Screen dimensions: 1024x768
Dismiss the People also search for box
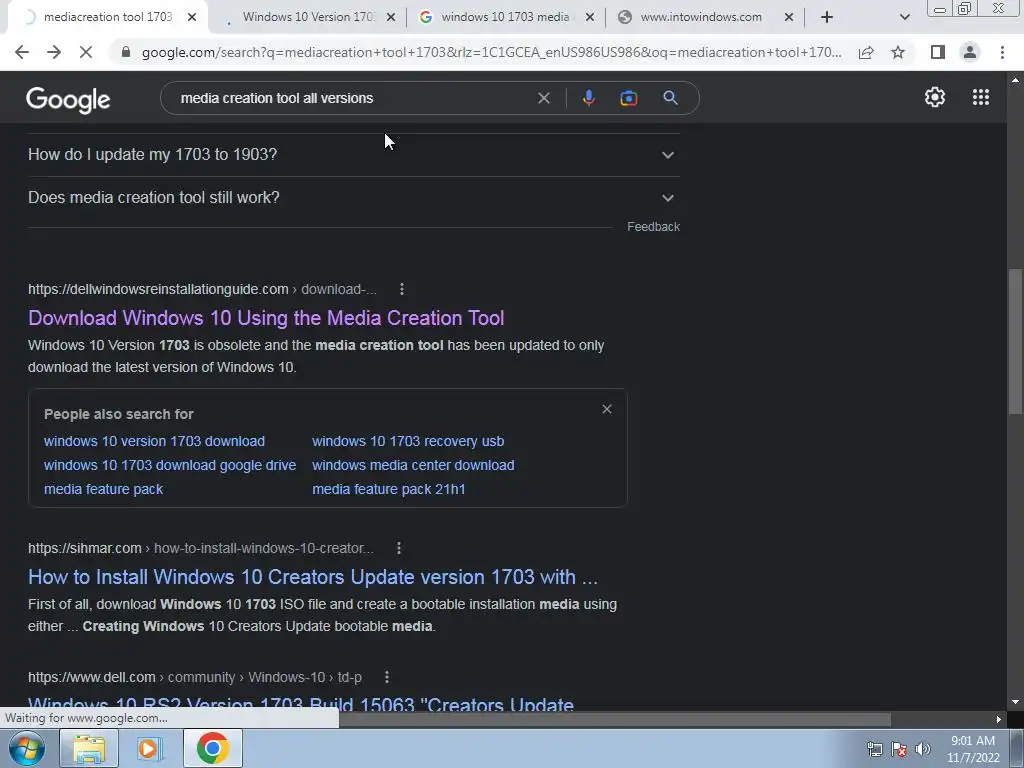(x=607, y=409)
